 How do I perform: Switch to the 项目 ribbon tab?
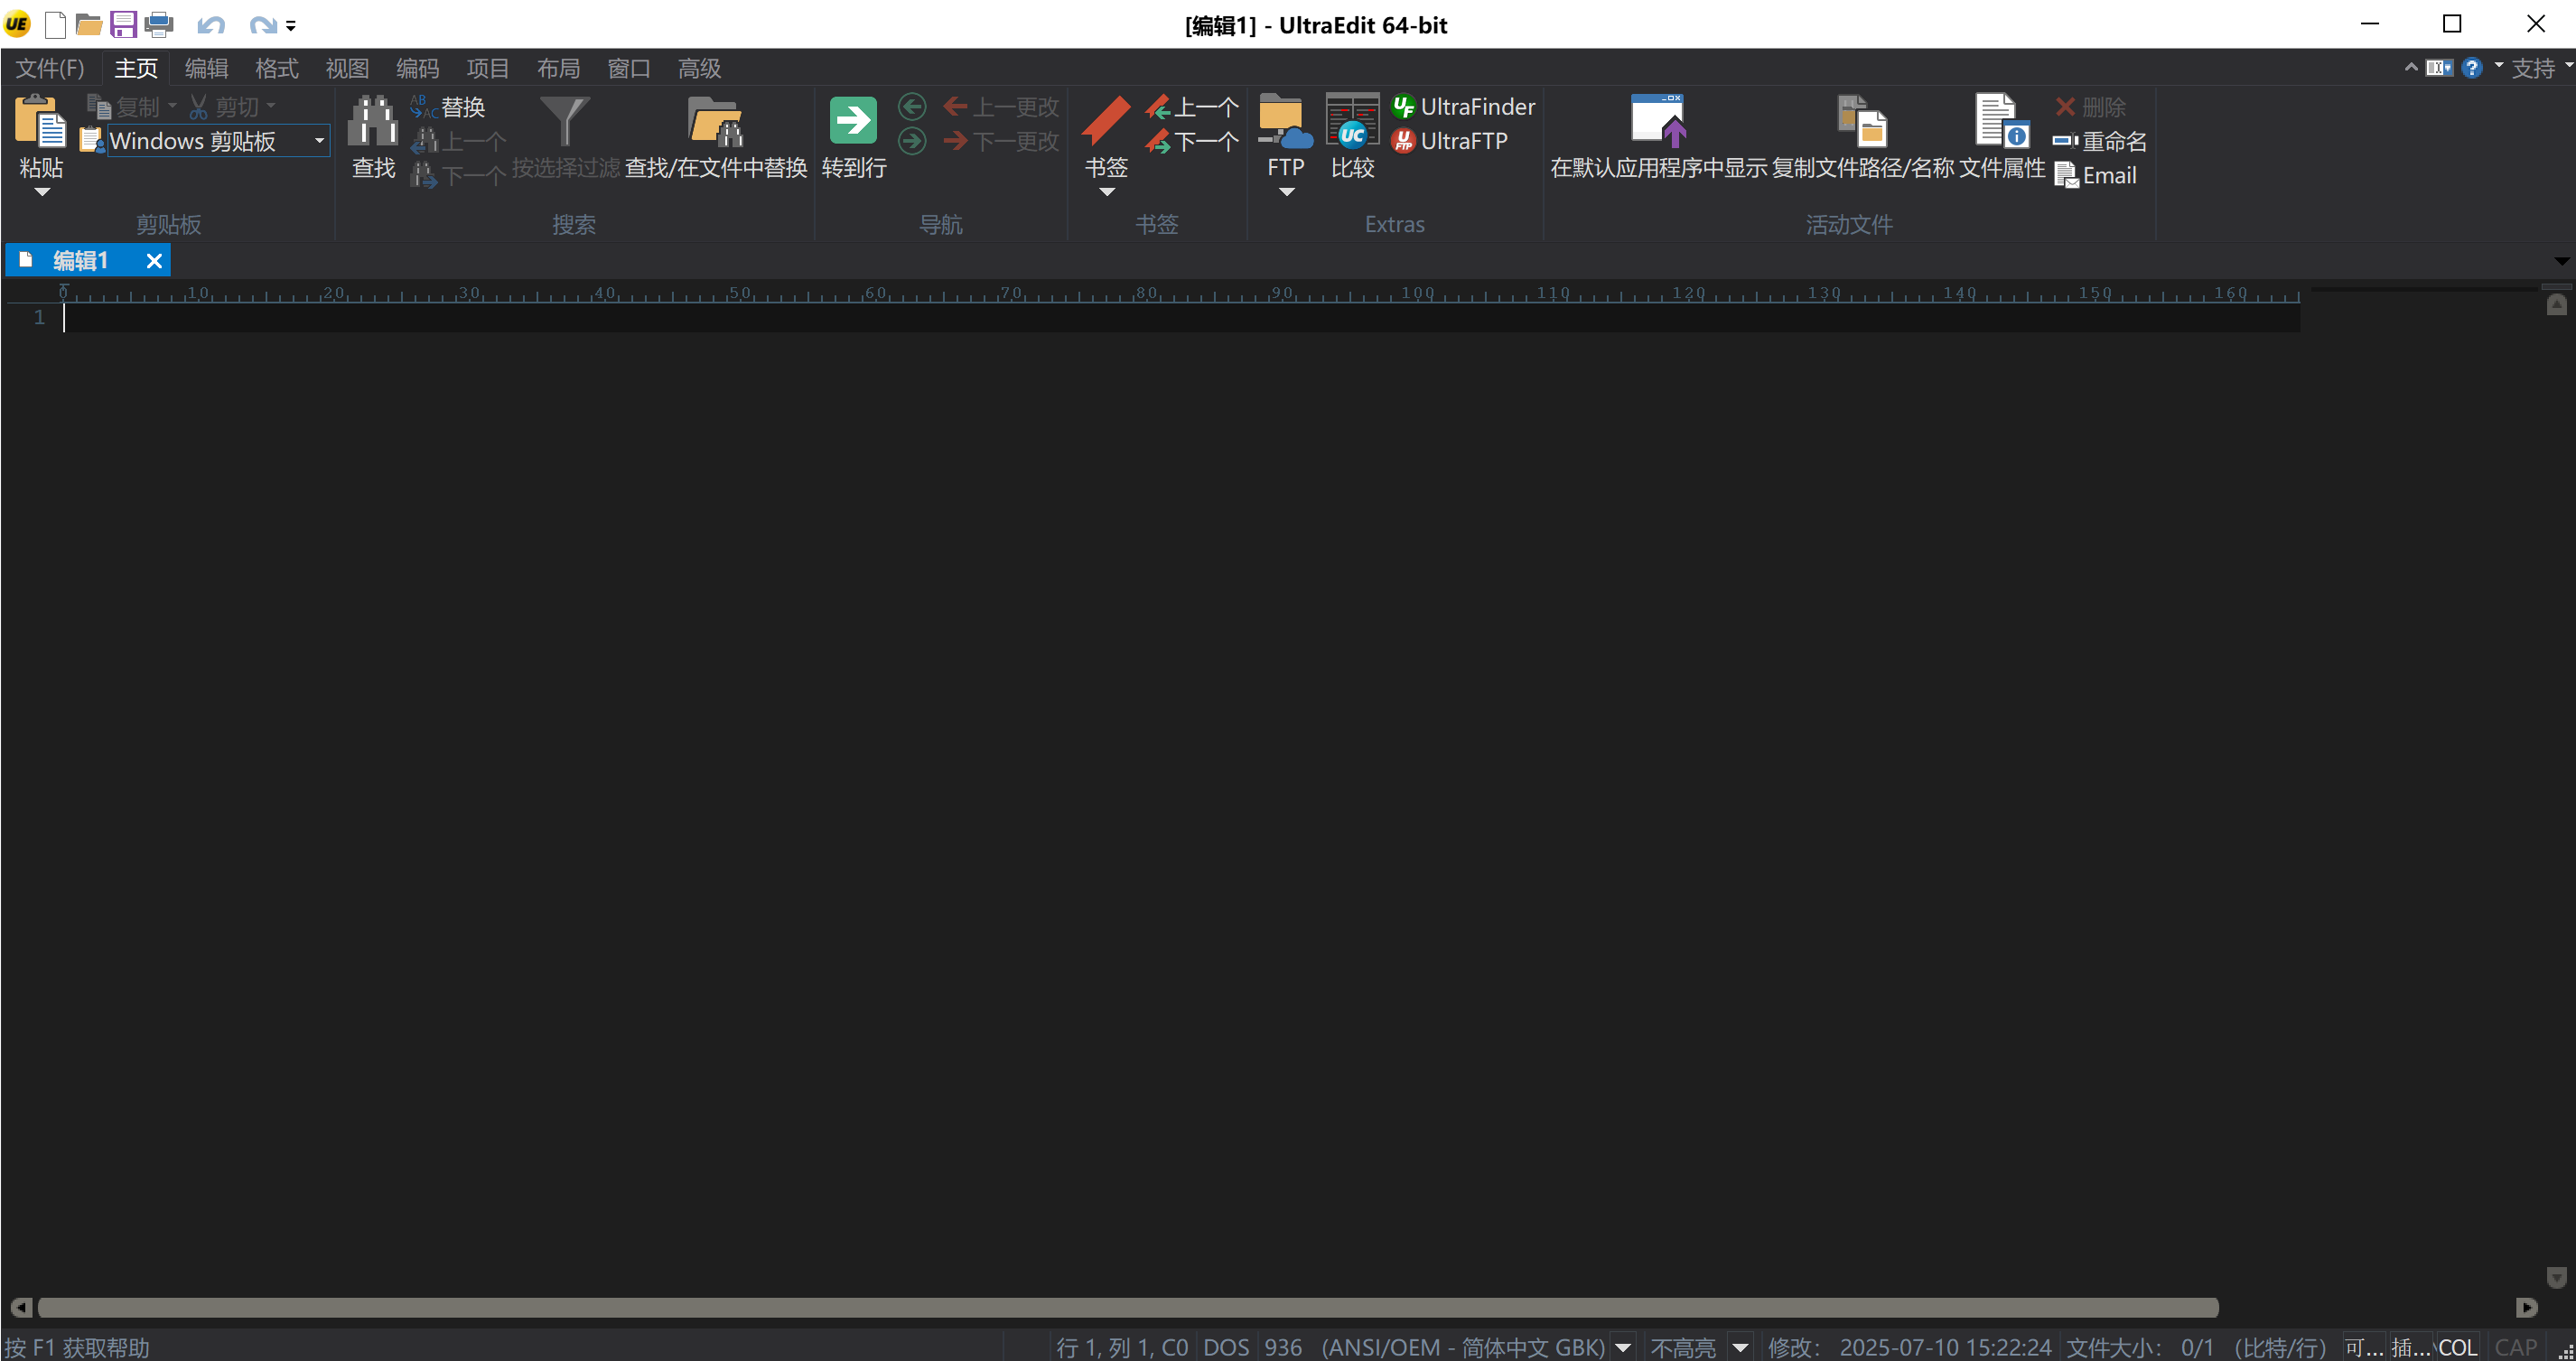[488, 68]
